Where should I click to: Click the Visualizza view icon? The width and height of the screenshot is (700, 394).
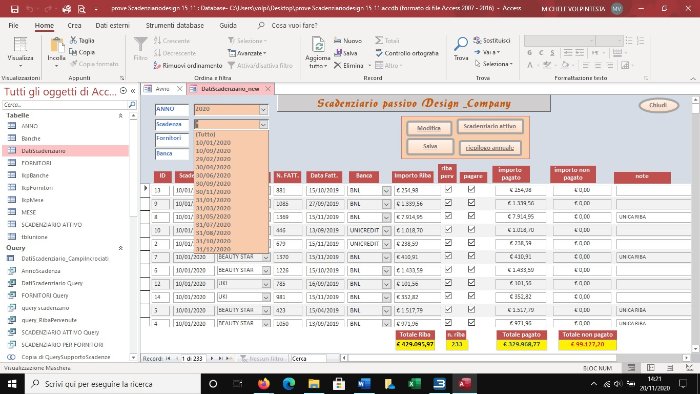20,45
